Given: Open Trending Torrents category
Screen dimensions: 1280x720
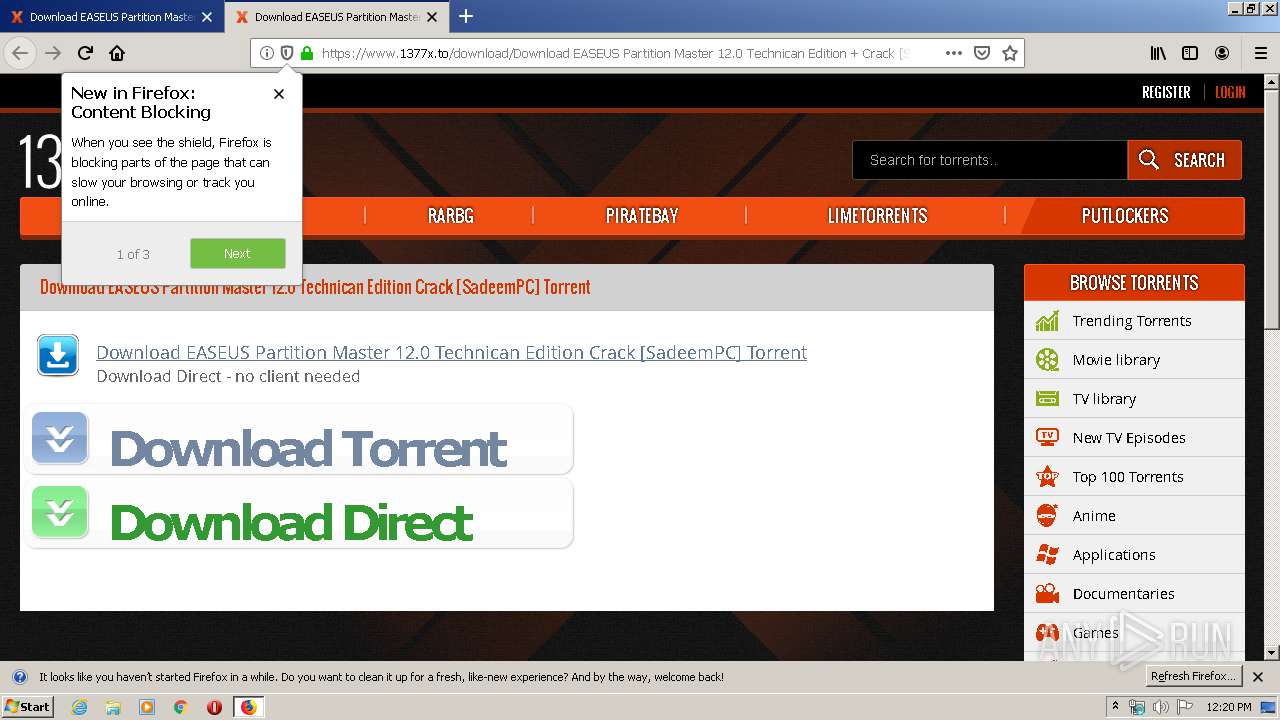Looking at the screenshot, I should coord(1134,321).
